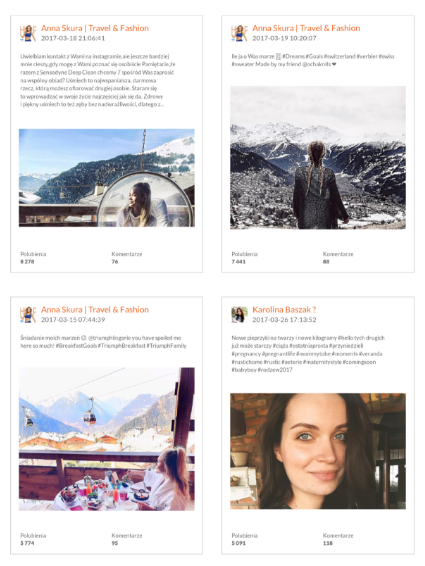This screenshot has width=425, height=566.
Task: Open Karolina Baszak profile name link
Action: tap(284, 310)
